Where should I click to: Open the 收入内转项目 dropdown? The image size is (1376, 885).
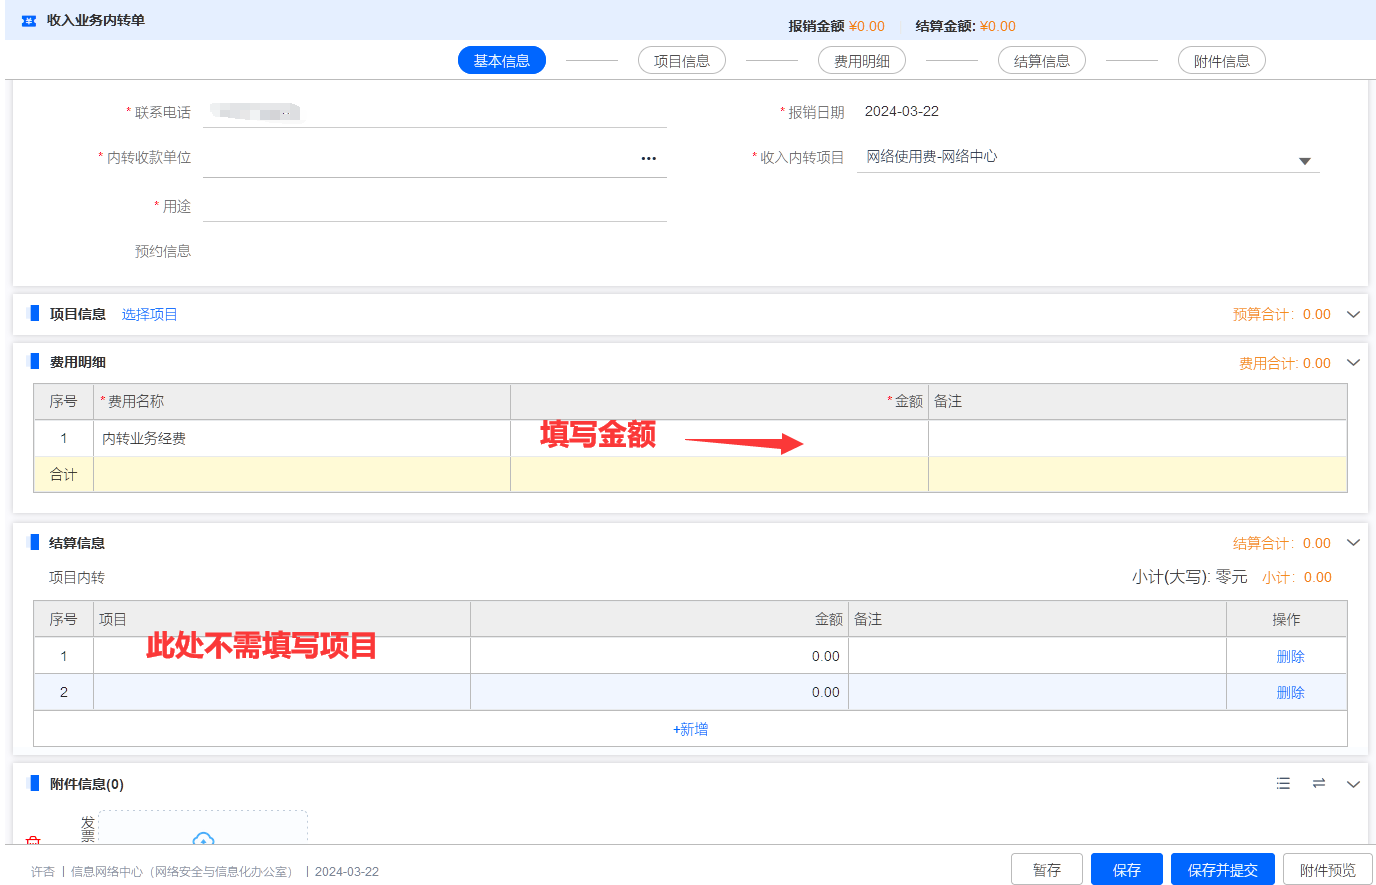pos(1304,161)
